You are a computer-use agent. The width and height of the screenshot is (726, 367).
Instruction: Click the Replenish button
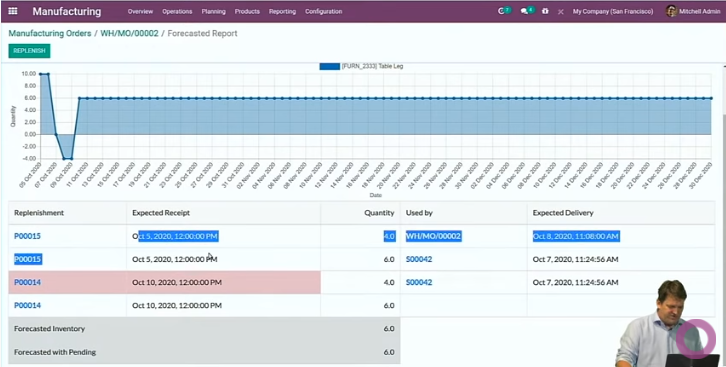point(29,51)
